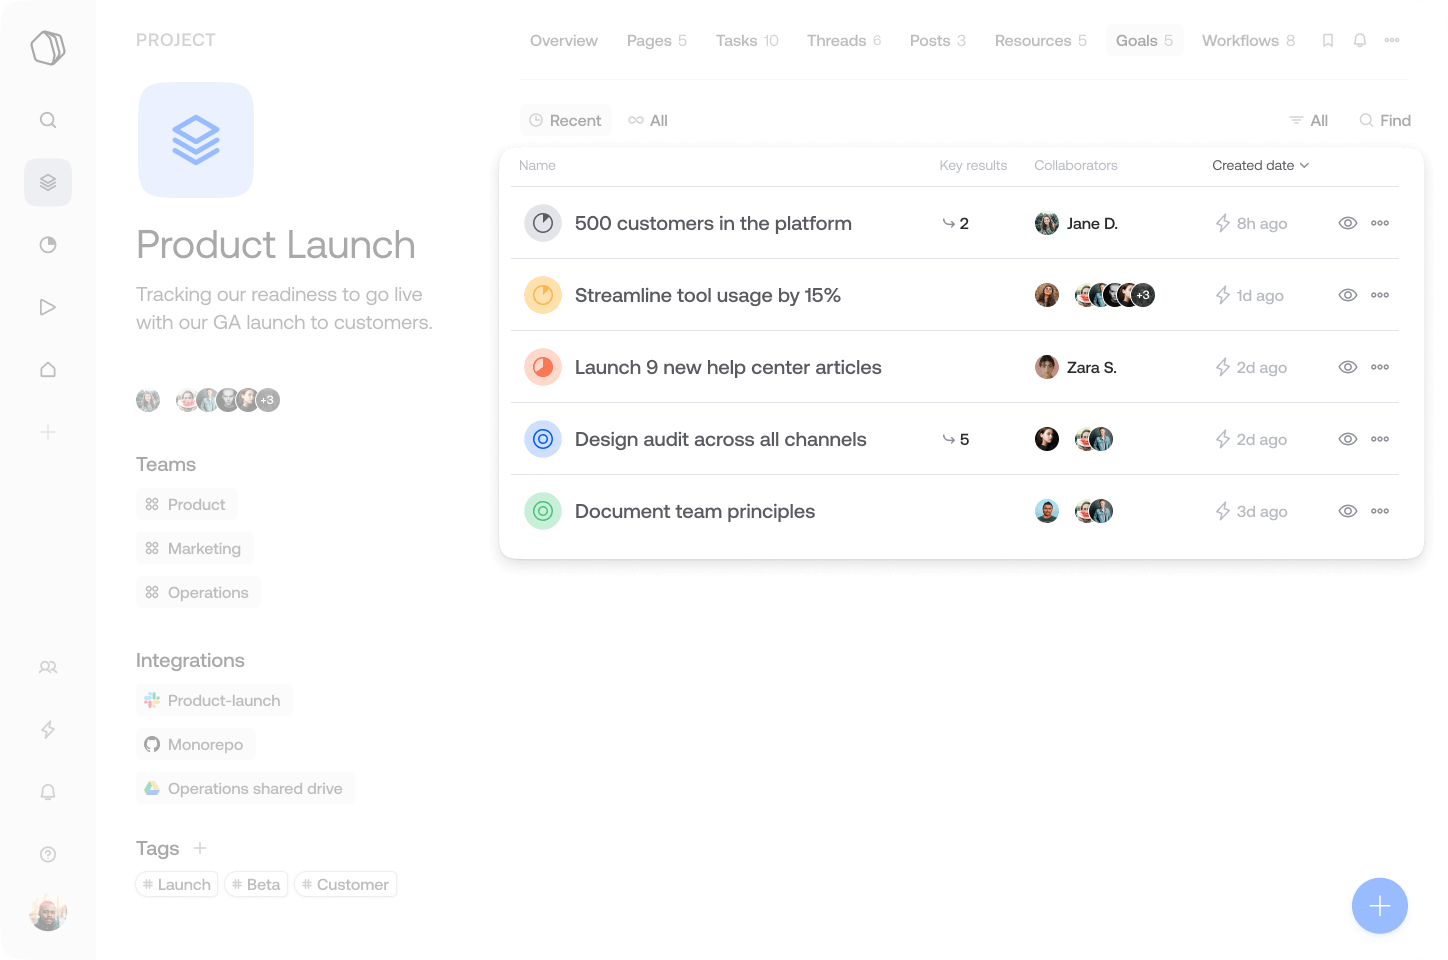
Task: Open more options for 500 customers goal
Action: click(x=1380, y=223)
